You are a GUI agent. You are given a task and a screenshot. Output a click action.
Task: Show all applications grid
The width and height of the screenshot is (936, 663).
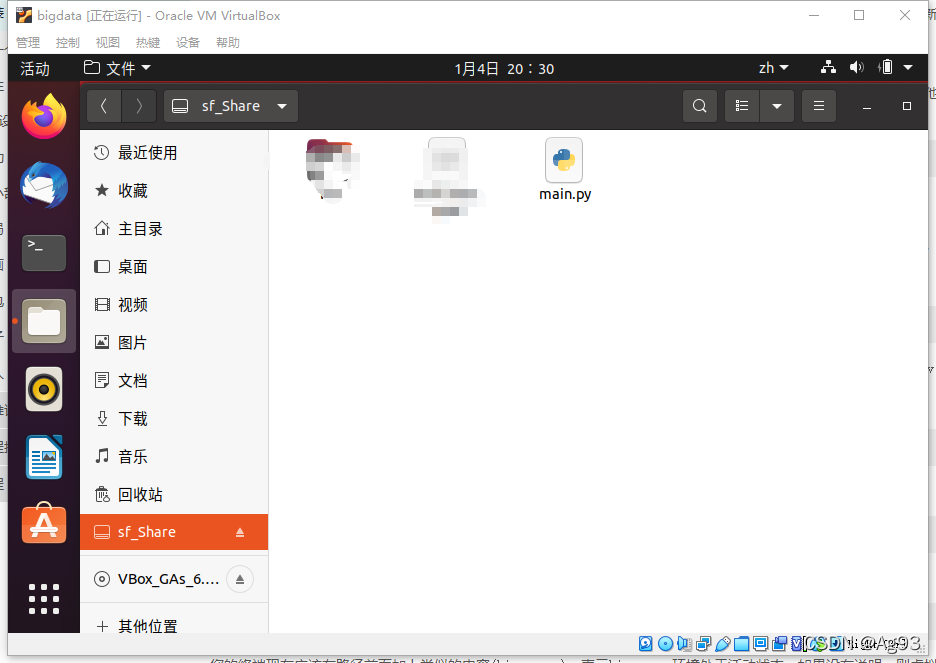tap(44, 599)
